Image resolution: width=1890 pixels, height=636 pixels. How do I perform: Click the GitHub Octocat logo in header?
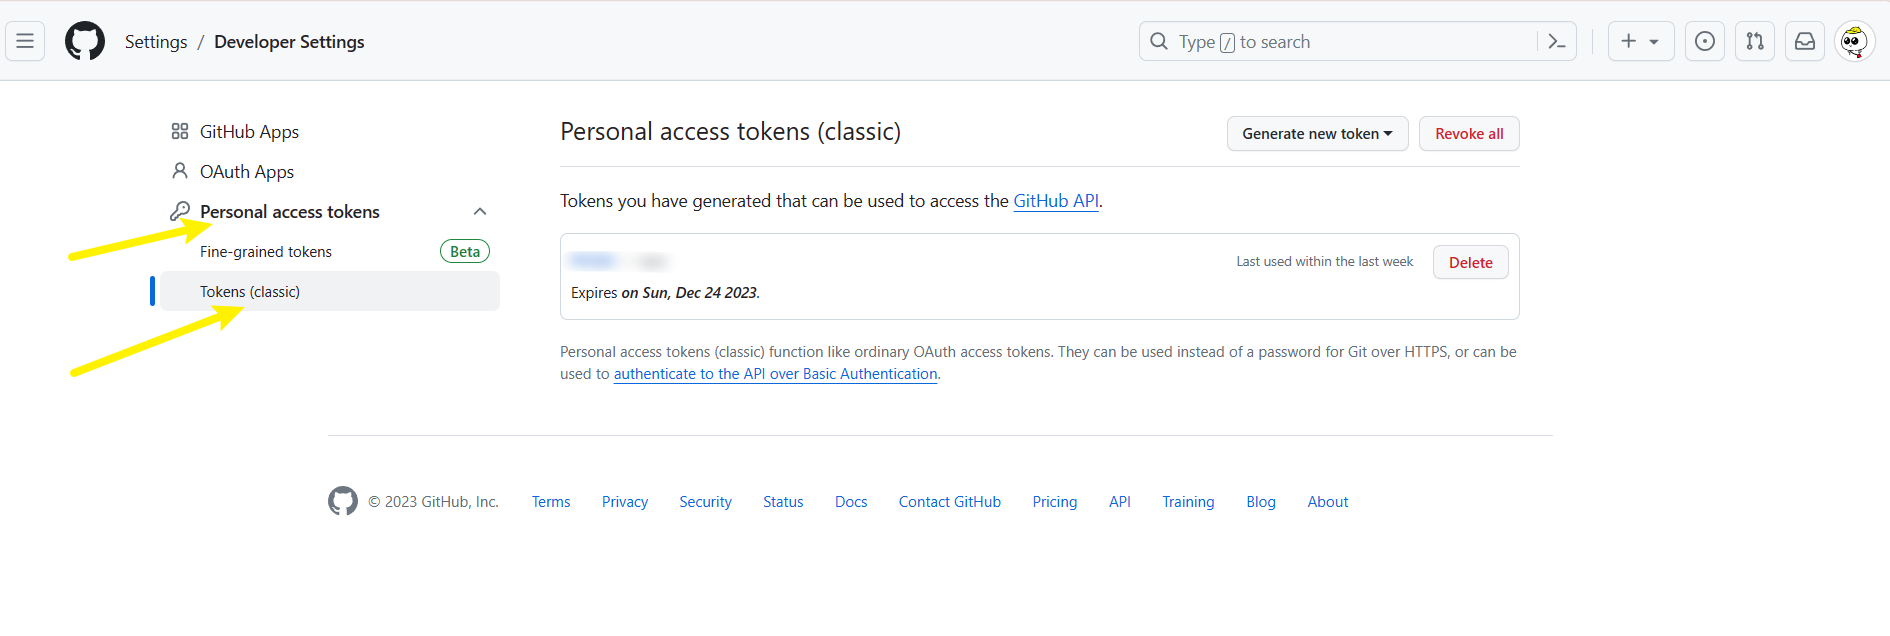pos(85,41)
